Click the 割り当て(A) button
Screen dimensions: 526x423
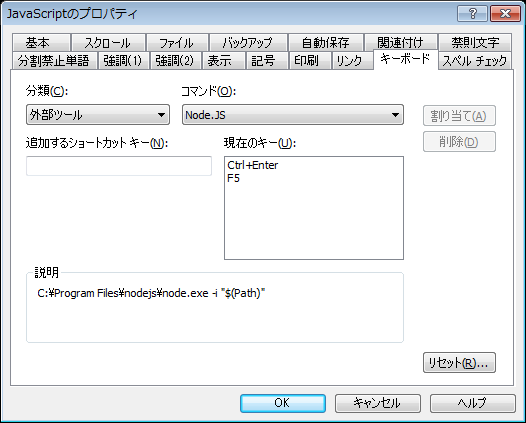[459, 116]
